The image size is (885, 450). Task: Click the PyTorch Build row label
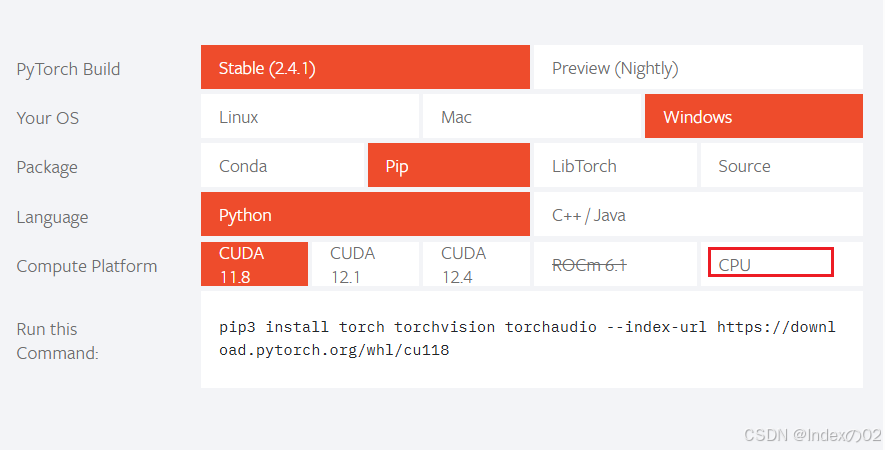tap(68, 69)
